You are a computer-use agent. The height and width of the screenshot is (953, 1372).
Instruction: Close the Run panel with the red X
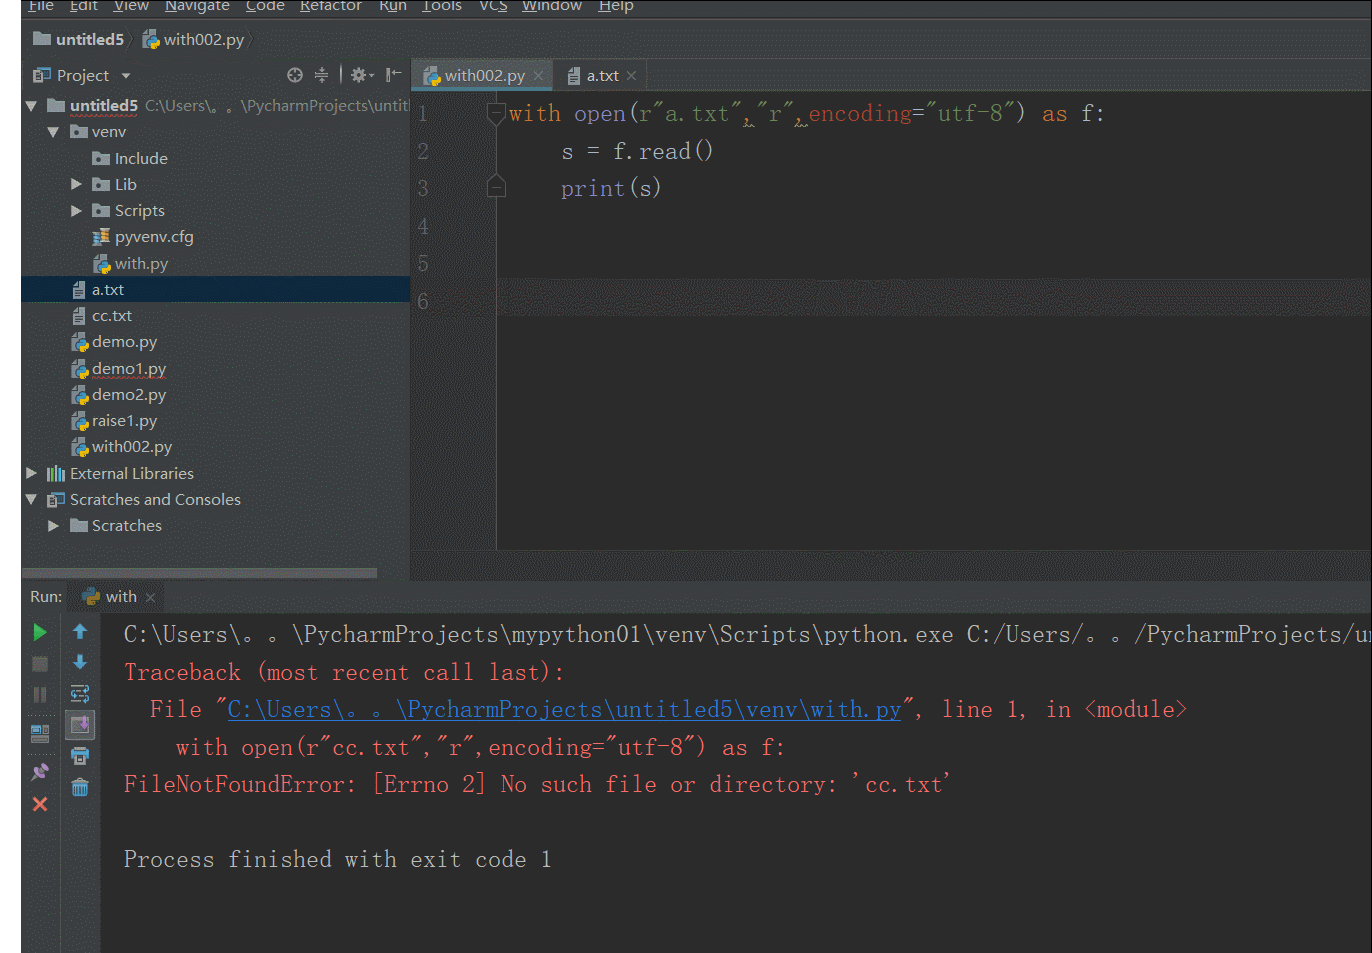click(x=40, y=804)
